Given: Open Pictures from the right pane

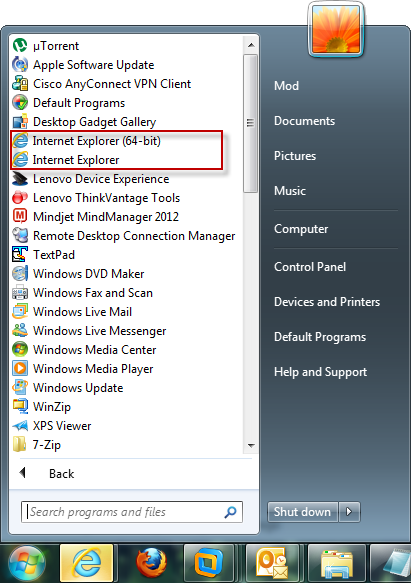Looking at the screenshot, I should (295, 156).
